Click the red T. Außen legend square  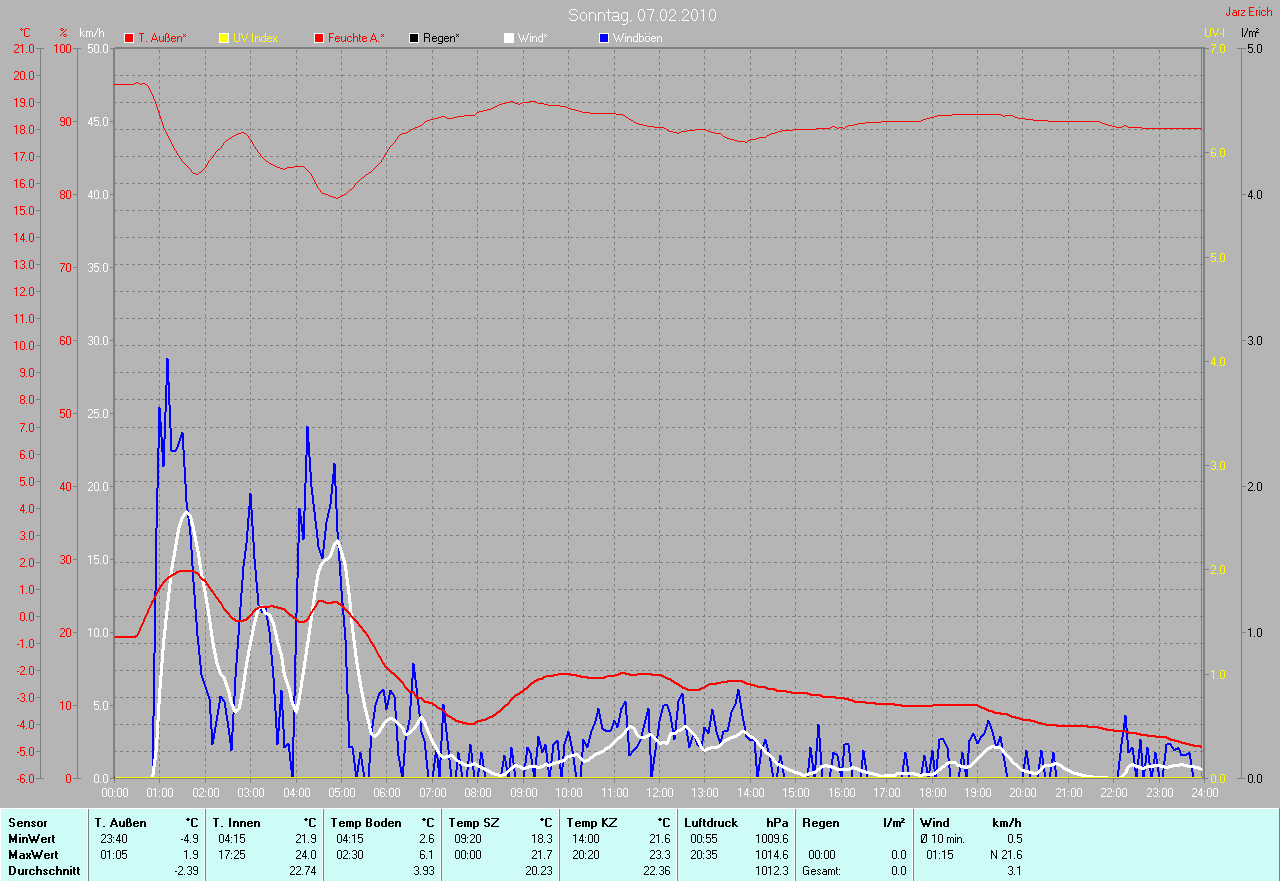click(x=129, y=38)
